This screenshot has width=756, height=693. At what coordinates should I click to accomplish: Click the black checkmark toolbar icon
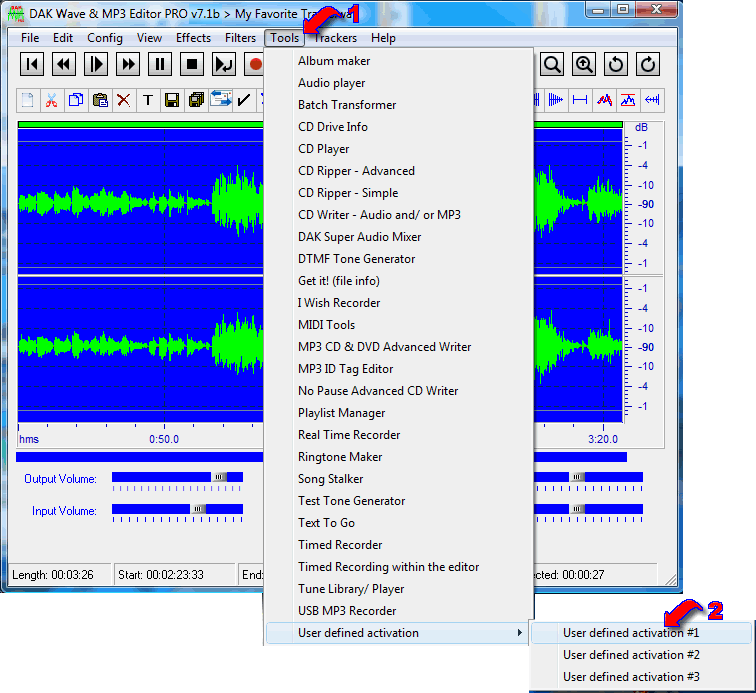point(244,100)
